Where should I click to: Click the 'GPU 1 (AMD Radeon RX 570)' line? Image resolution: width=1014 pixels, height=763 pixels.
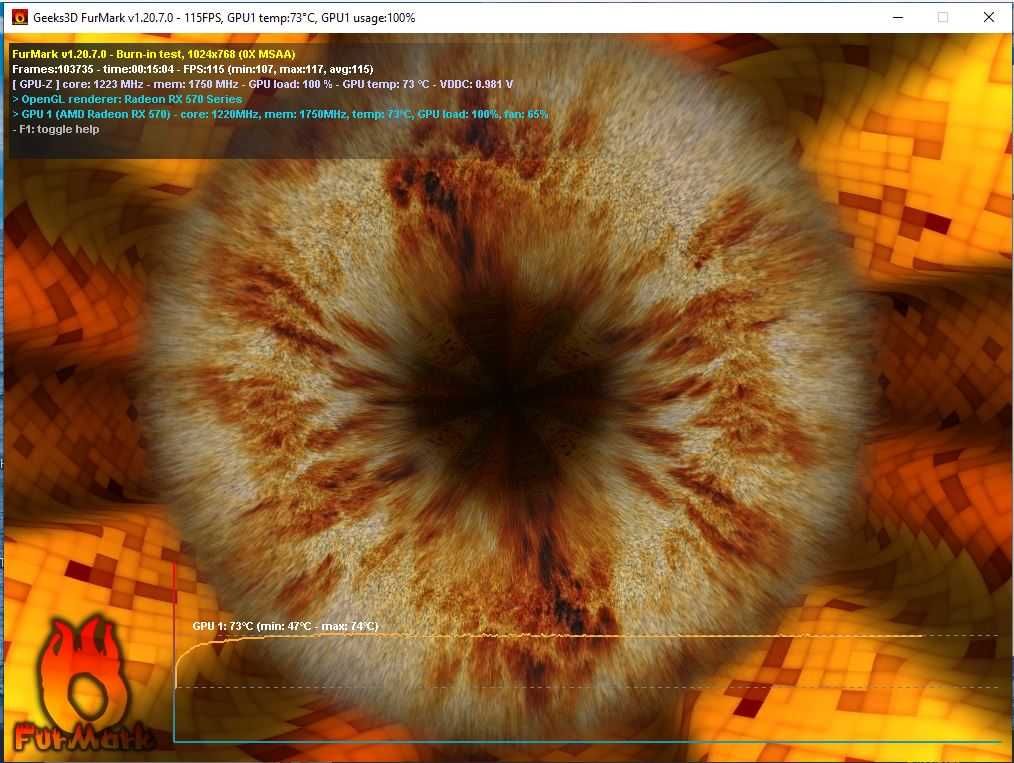[280, 114]
